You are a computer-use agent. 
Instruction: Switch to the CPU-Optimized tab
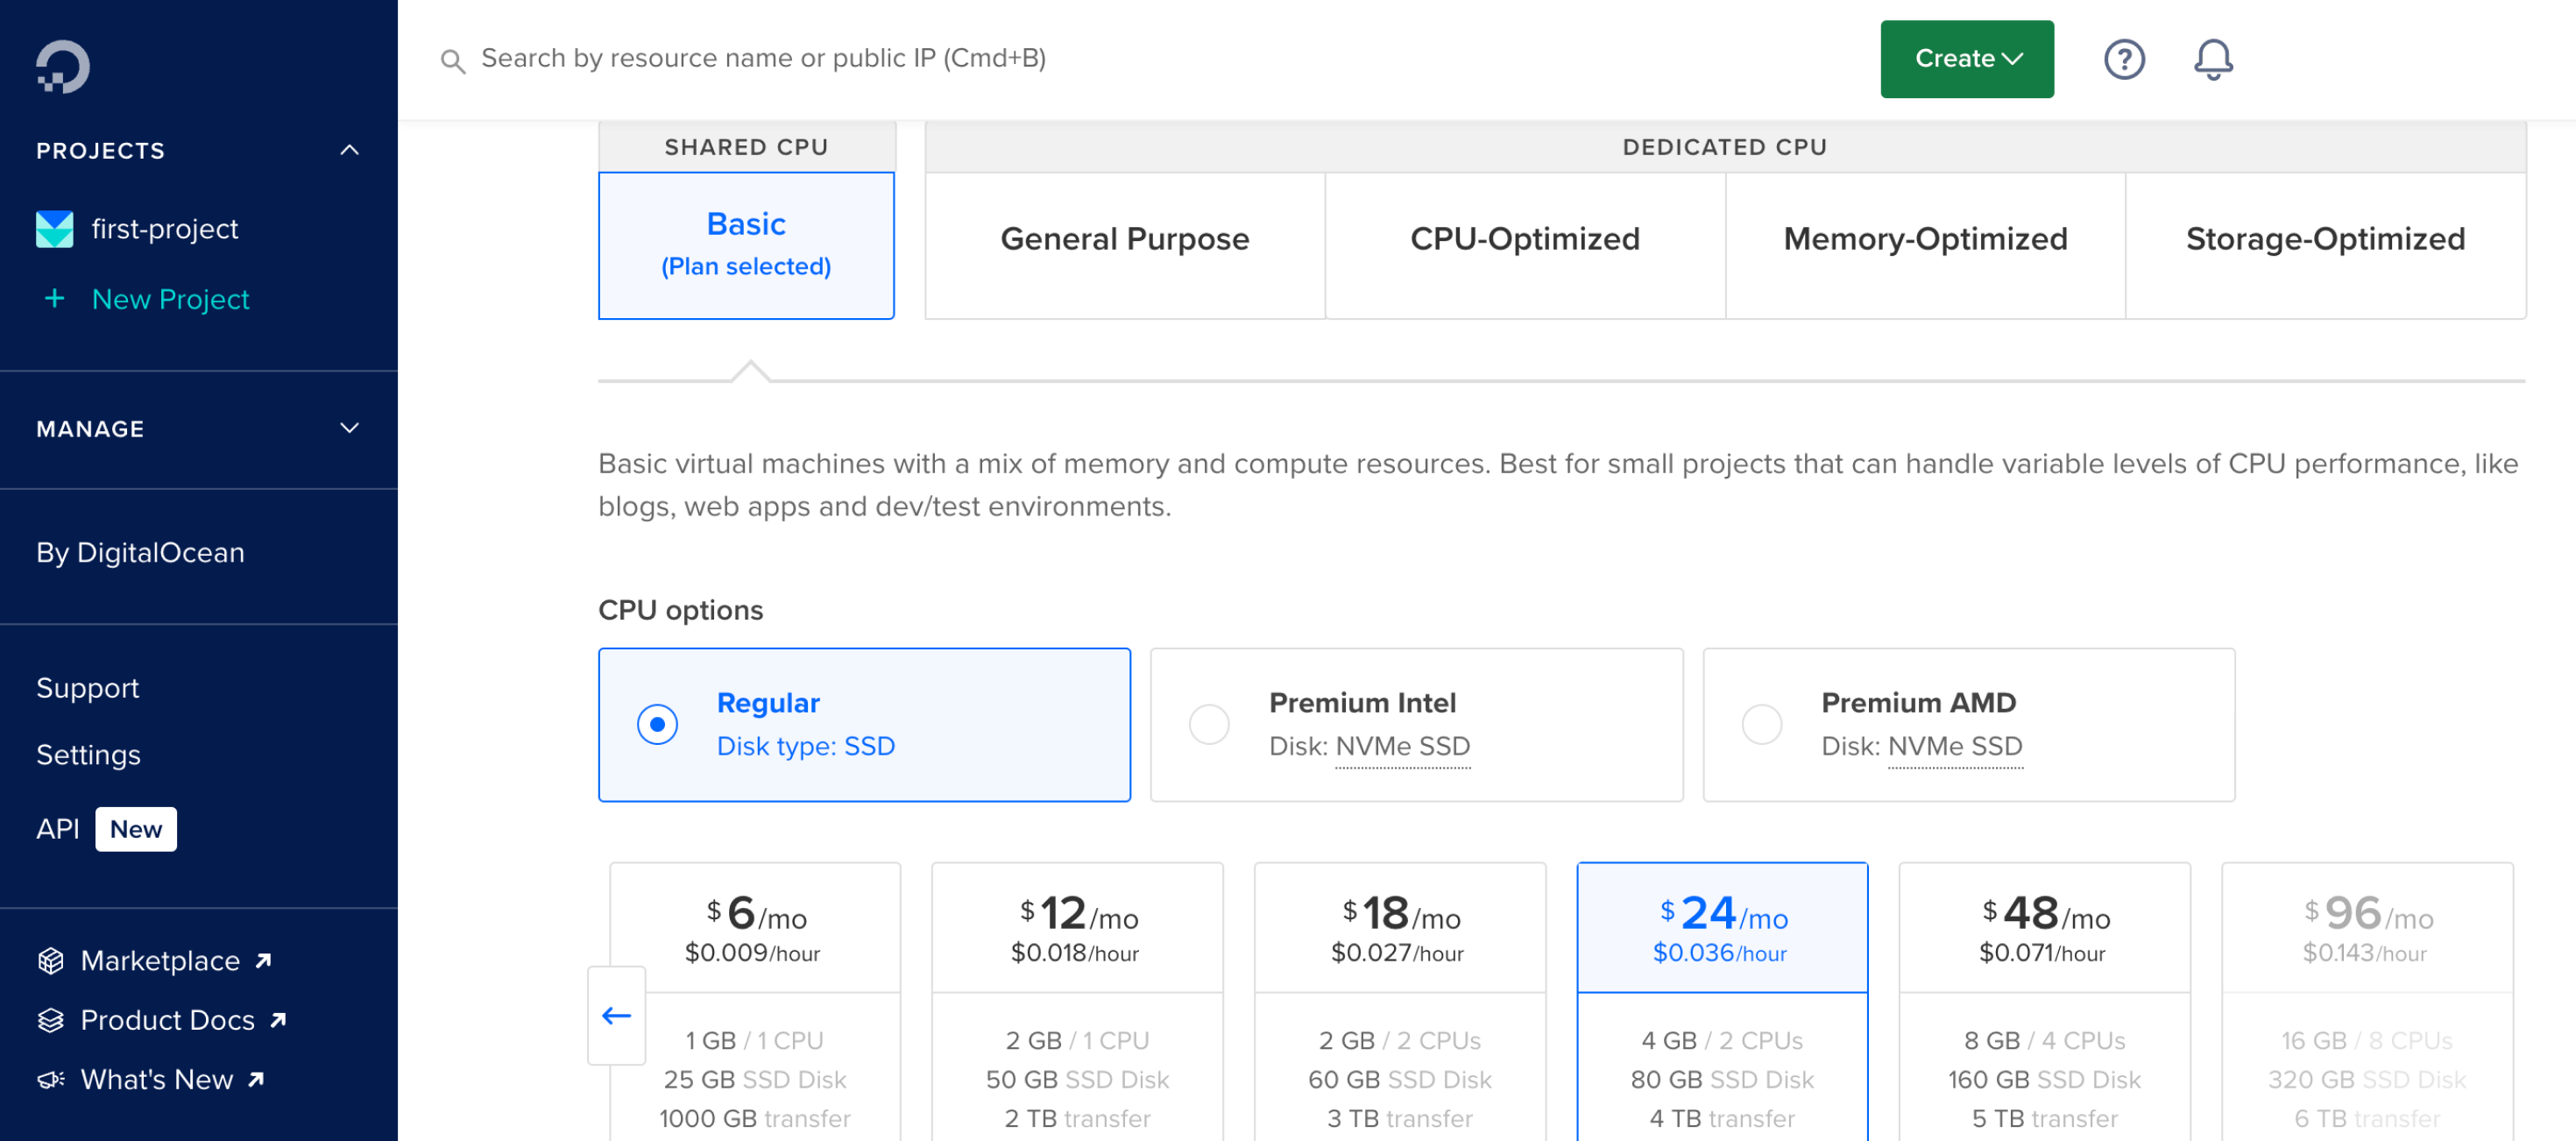tap(1524, 239)
